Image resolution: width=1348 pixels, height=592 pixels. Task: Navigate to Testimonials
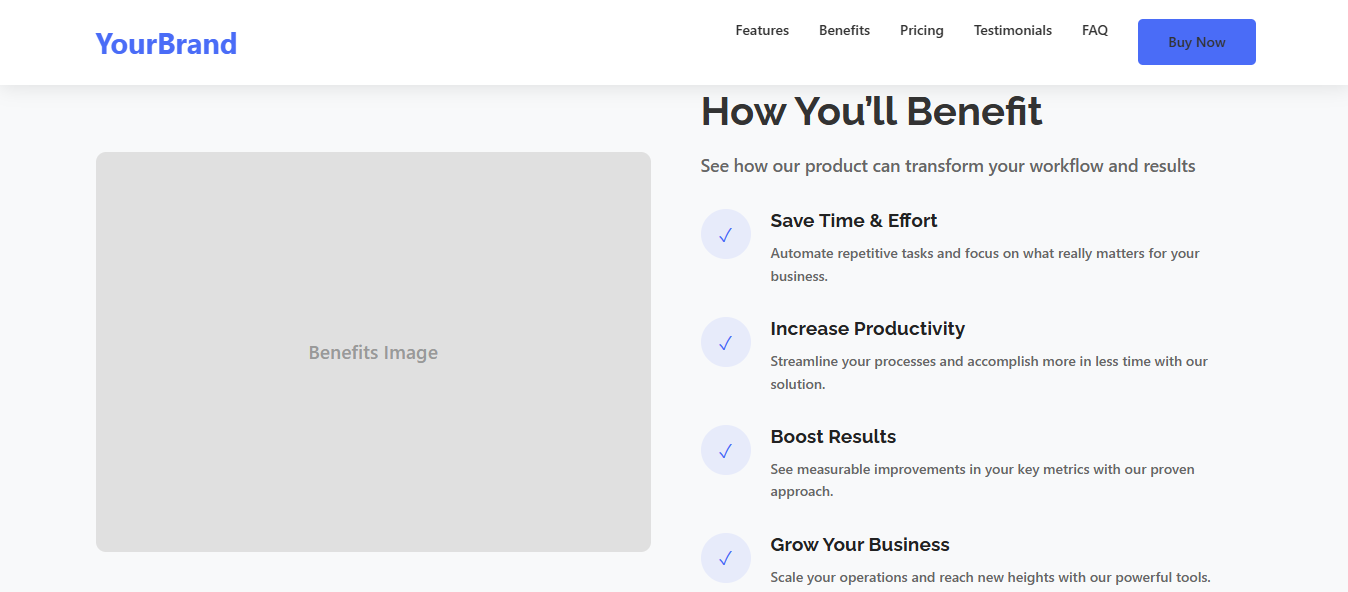(1012, 30)
